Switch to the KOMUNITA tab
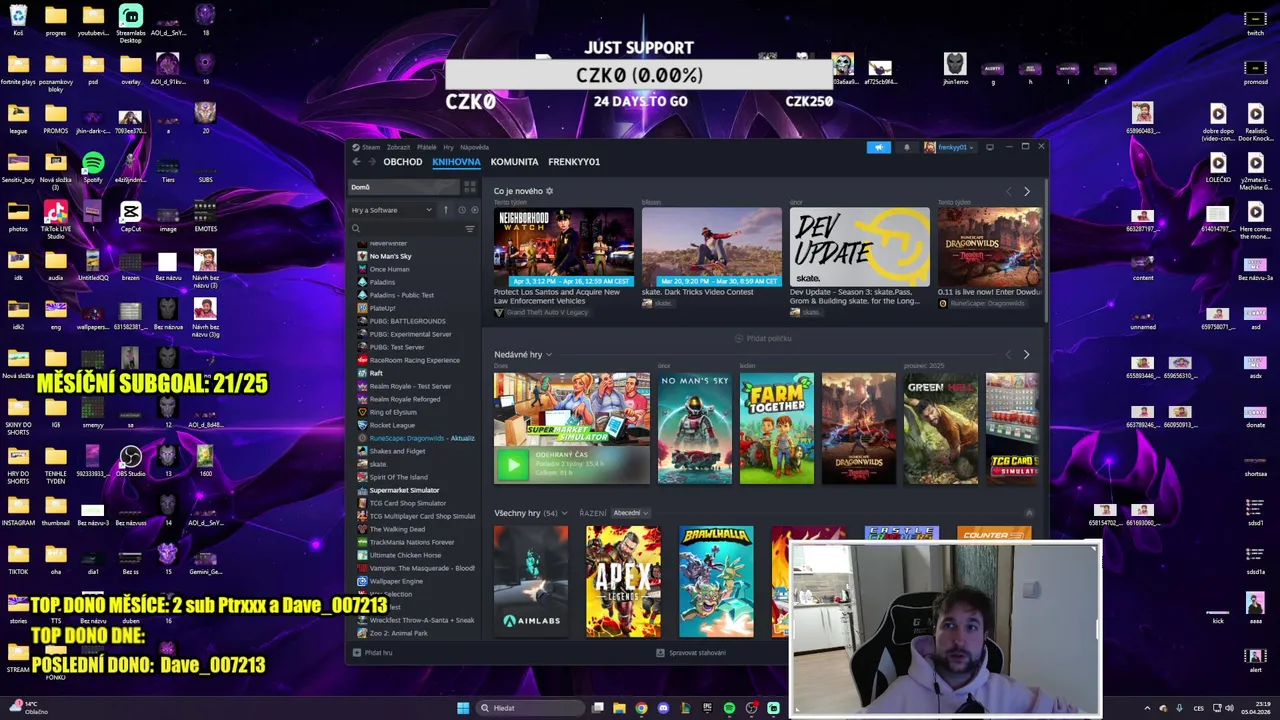The width and height of the screenshot is (1280, 720). 514,162
